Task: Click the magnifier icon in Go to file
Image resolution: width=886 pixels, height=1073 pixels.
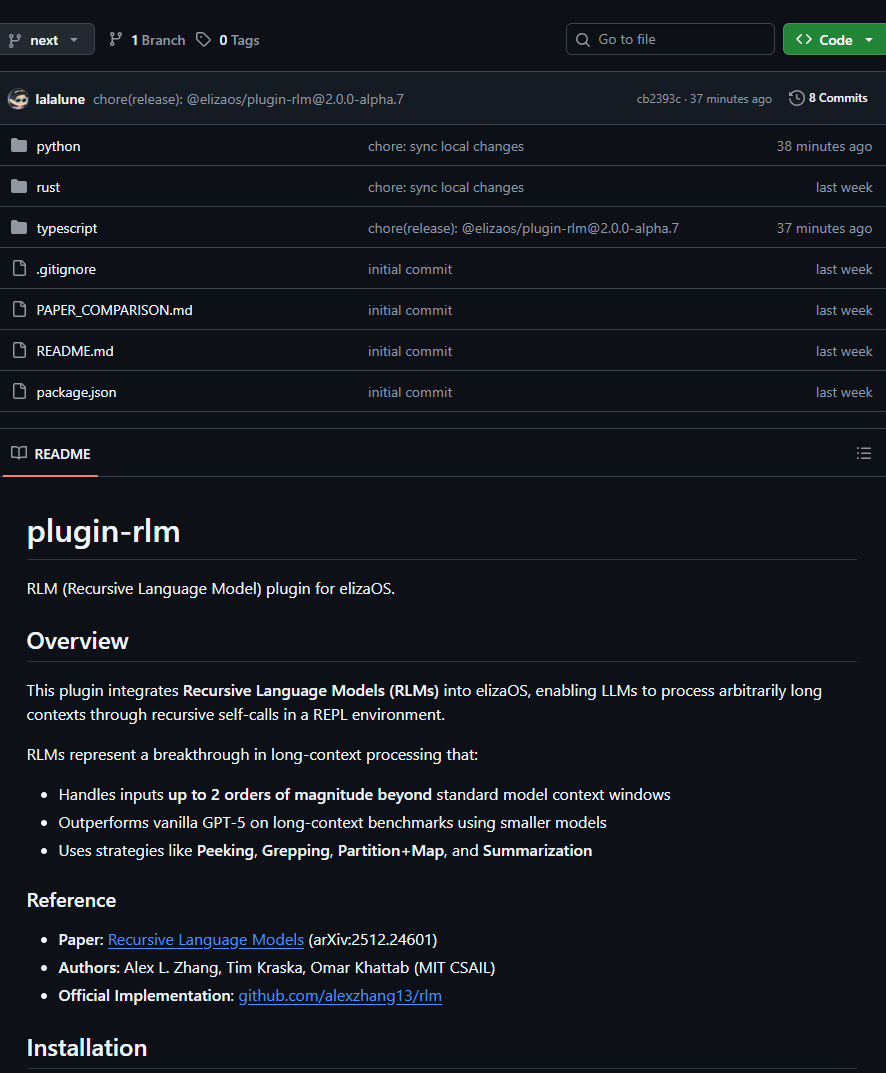Action: [x=583, y=40]
